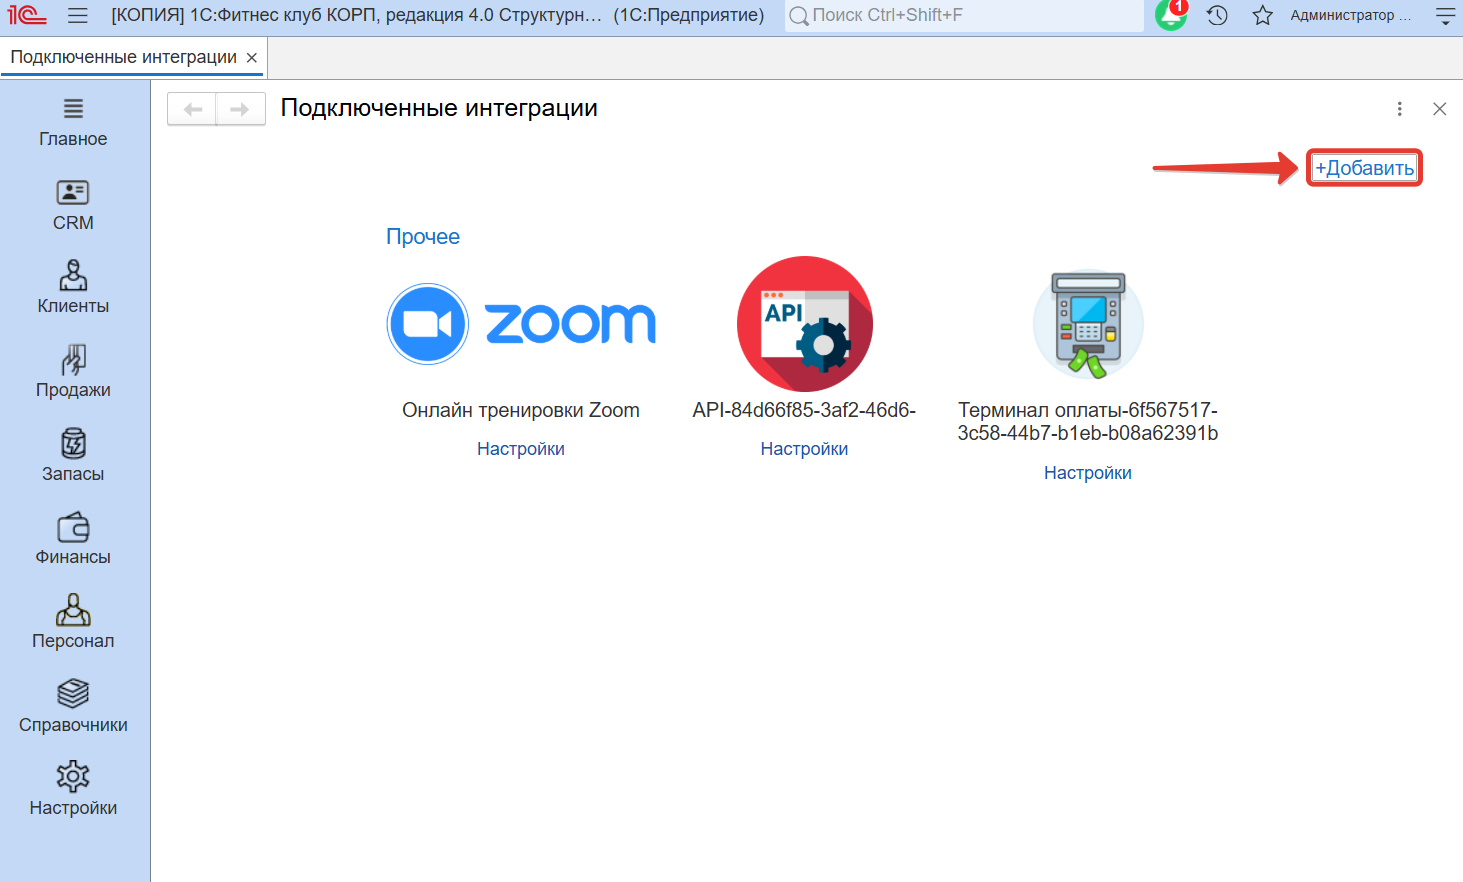The height and width of the screenshot is (882, 1463).
Task: Click the search field Поиск
Action: tap(965, 15)
